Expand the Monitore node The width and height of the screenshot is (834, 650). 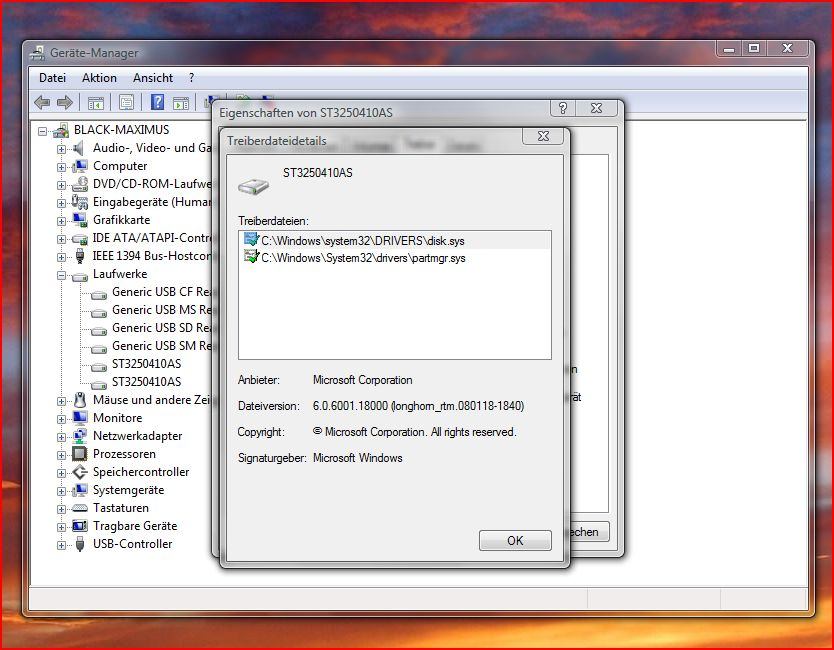(x=62, y=419)
